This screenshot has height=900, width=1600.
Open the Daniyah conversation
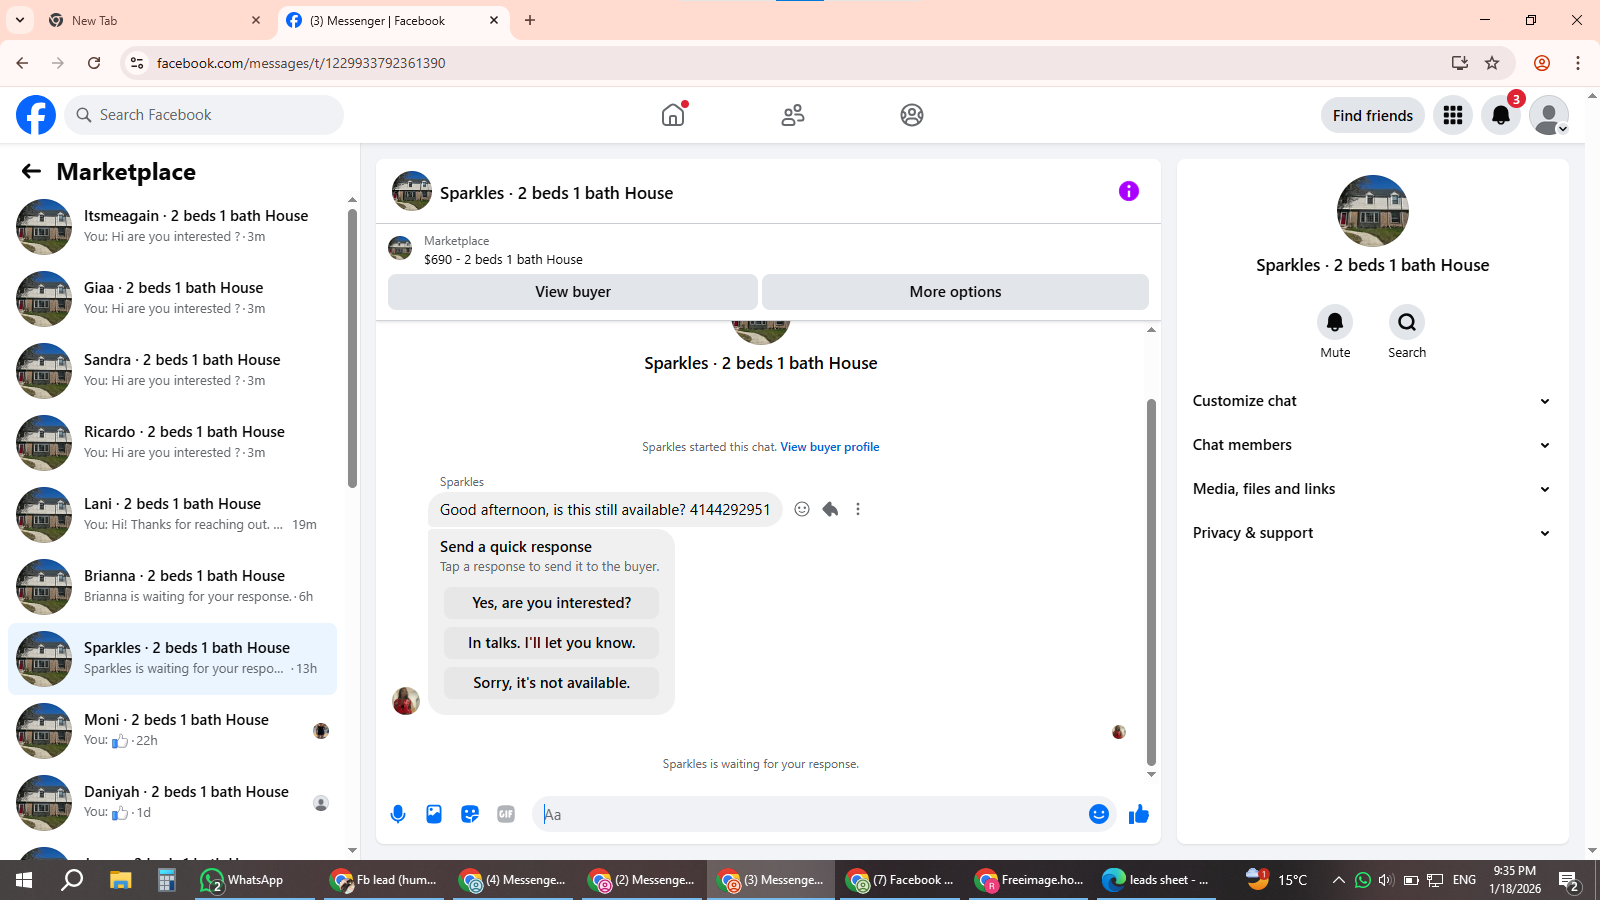click(x=172, y=803)
